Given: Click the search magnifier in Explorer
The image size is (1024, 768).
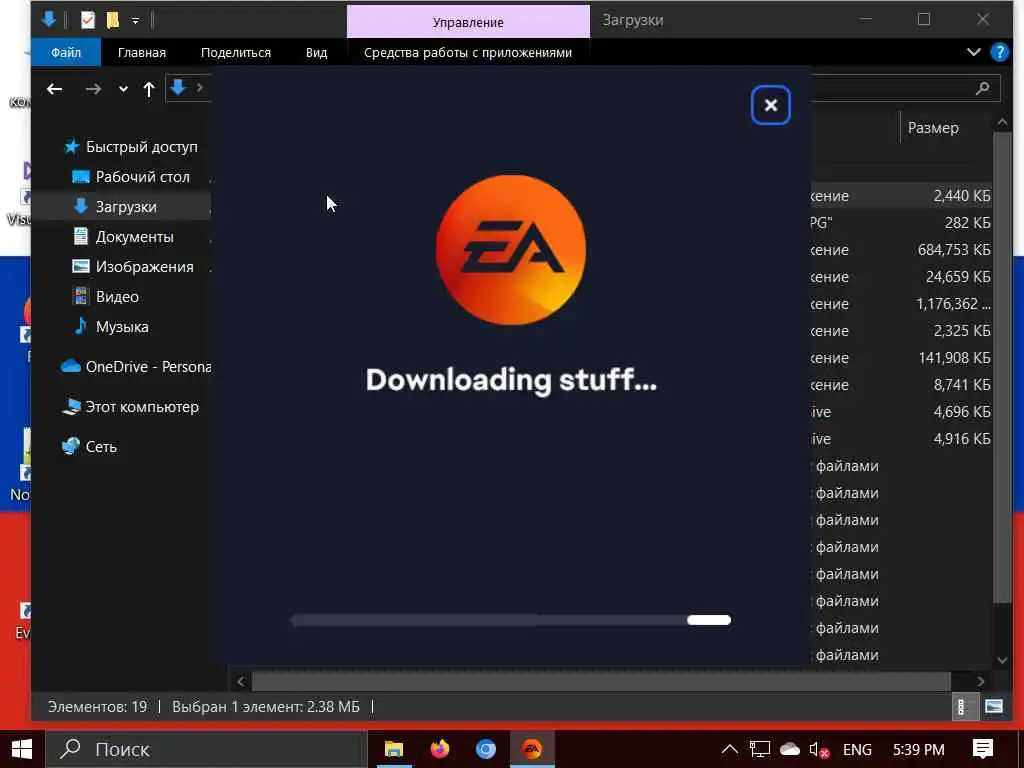Looking at the screenshot, I should (982, 88).
